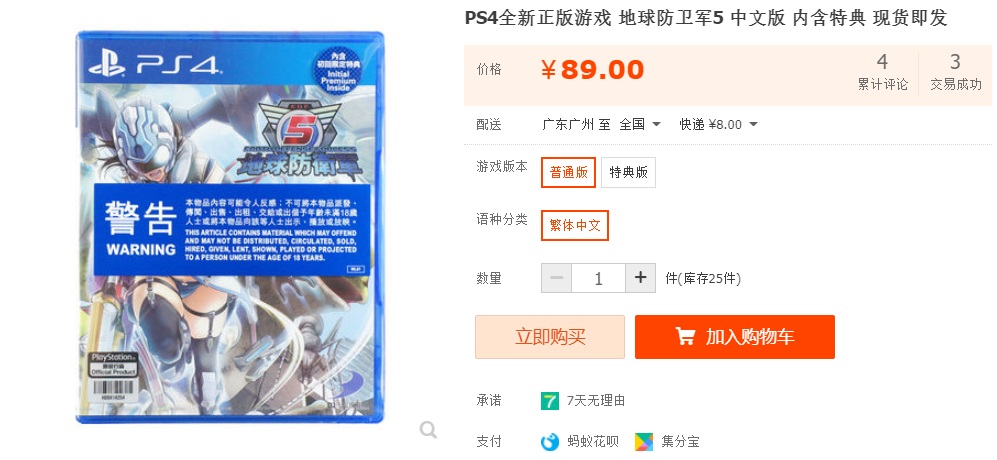Select the 特典版 game version option
This screenshot has height=460, width=997.
click(628, 172)
